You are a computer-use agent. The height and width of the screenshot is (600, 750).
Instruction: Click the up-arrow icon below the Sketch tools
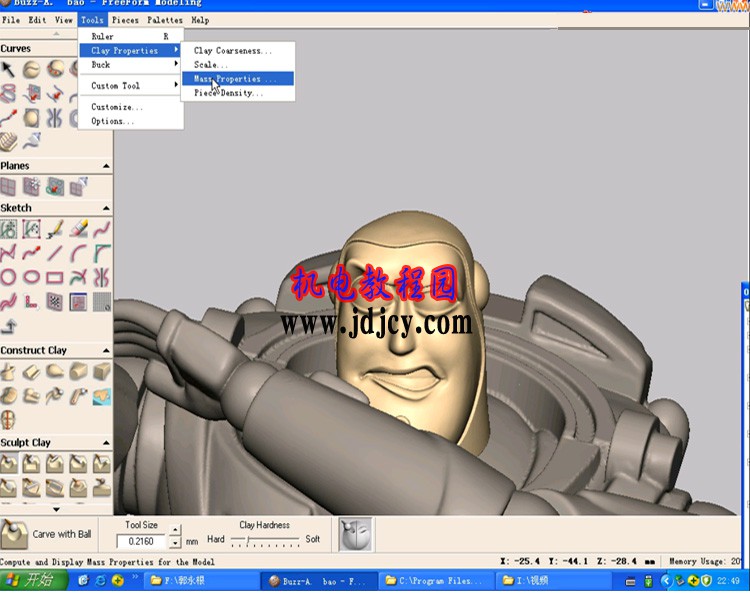(9, 326)
